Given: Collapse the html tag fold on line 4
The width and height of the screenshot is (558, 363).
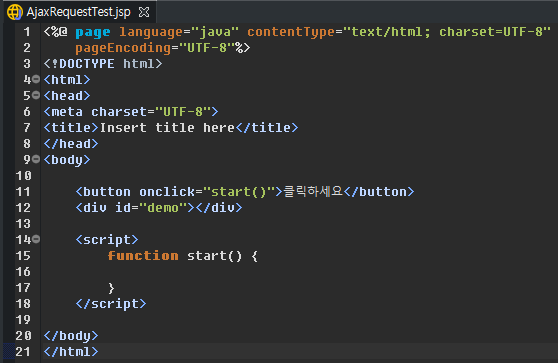Looking at the screenshot, I should tap(36, 79).
